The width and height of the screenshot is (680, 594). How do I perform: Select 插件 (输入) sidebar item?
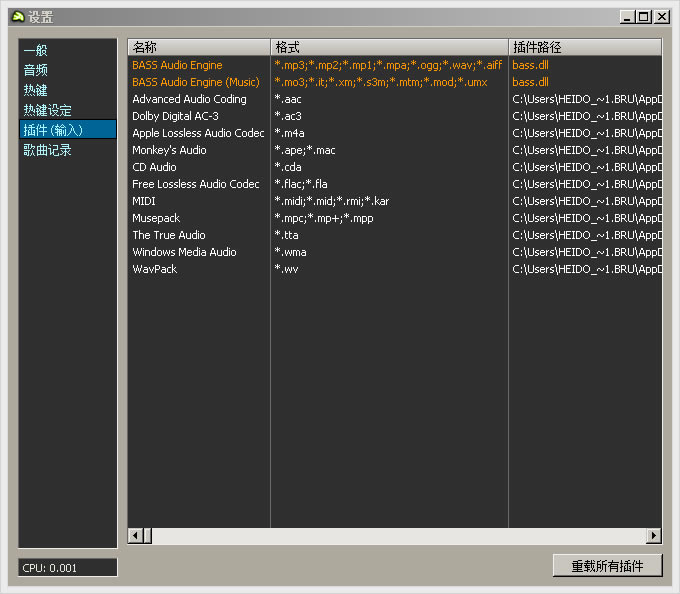point(53,130)
